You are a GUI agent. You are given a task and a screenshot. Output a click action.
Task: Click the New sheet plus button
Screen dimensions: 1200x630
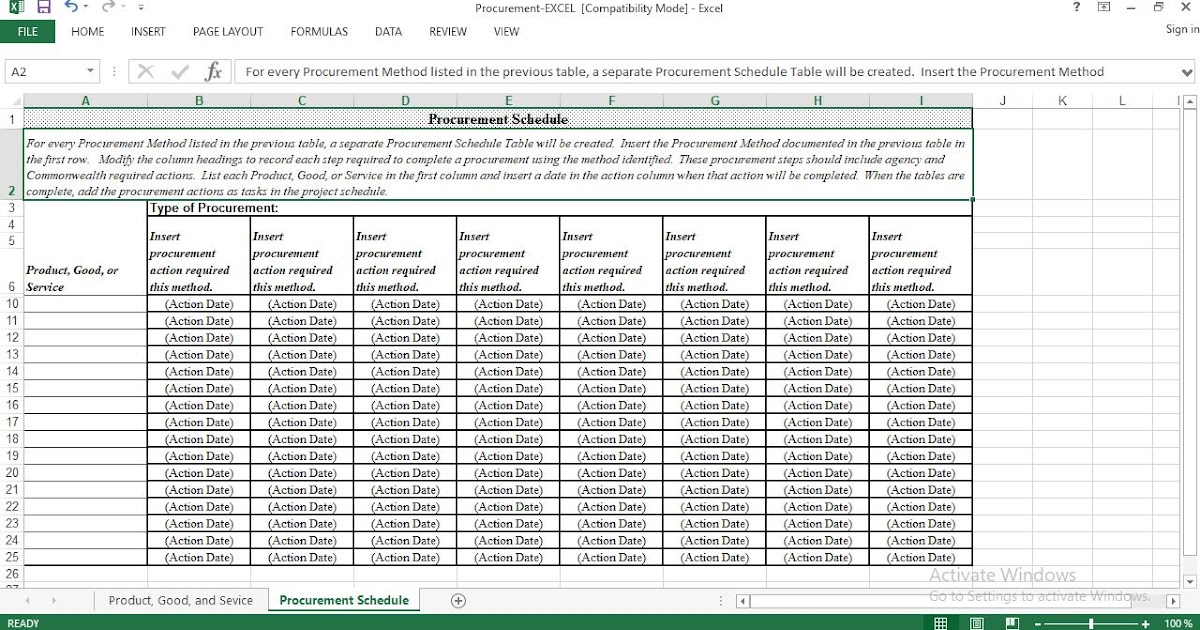(x=458, y=601)
